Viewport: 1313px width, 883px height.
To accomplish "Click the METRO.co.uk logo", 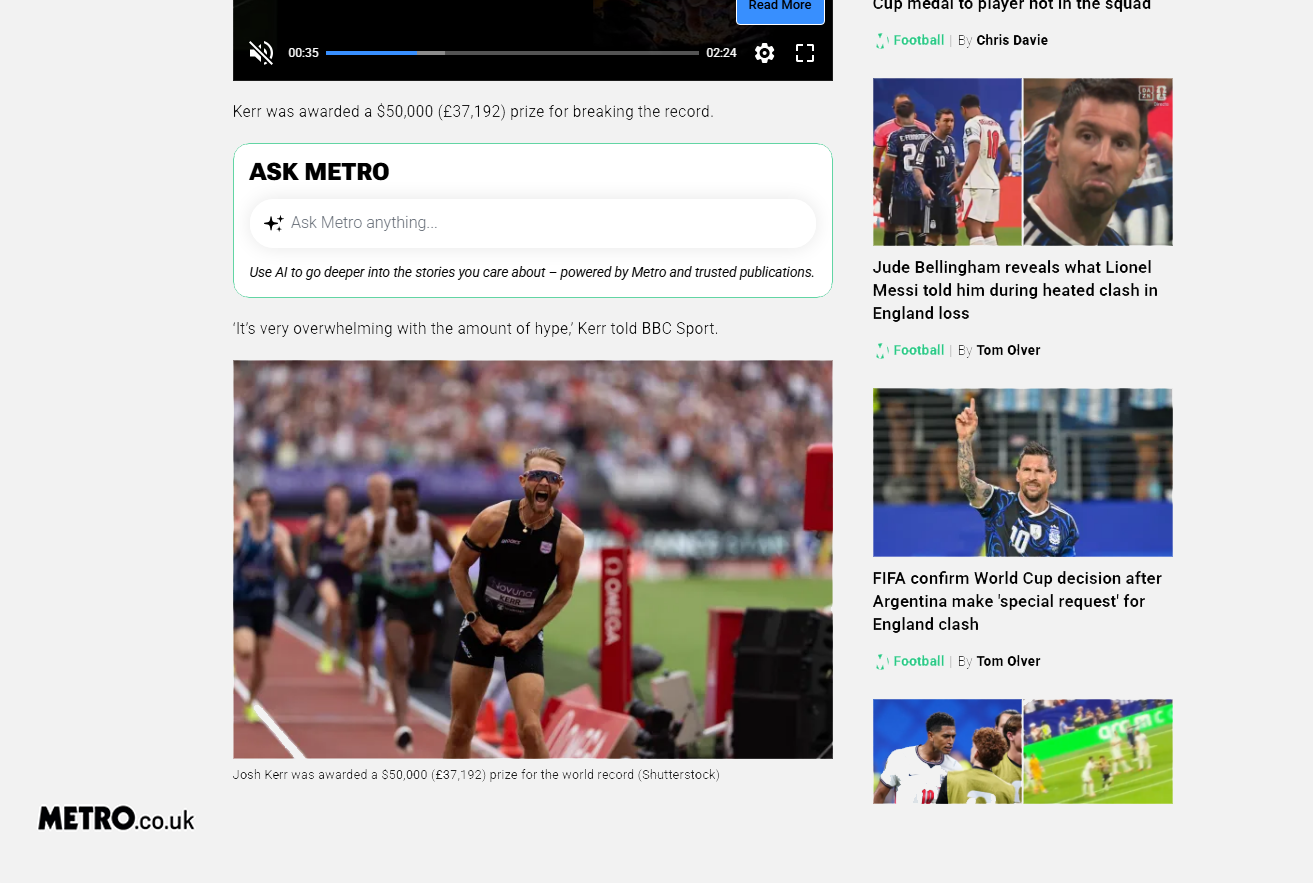I will click(x=116, y=818).
